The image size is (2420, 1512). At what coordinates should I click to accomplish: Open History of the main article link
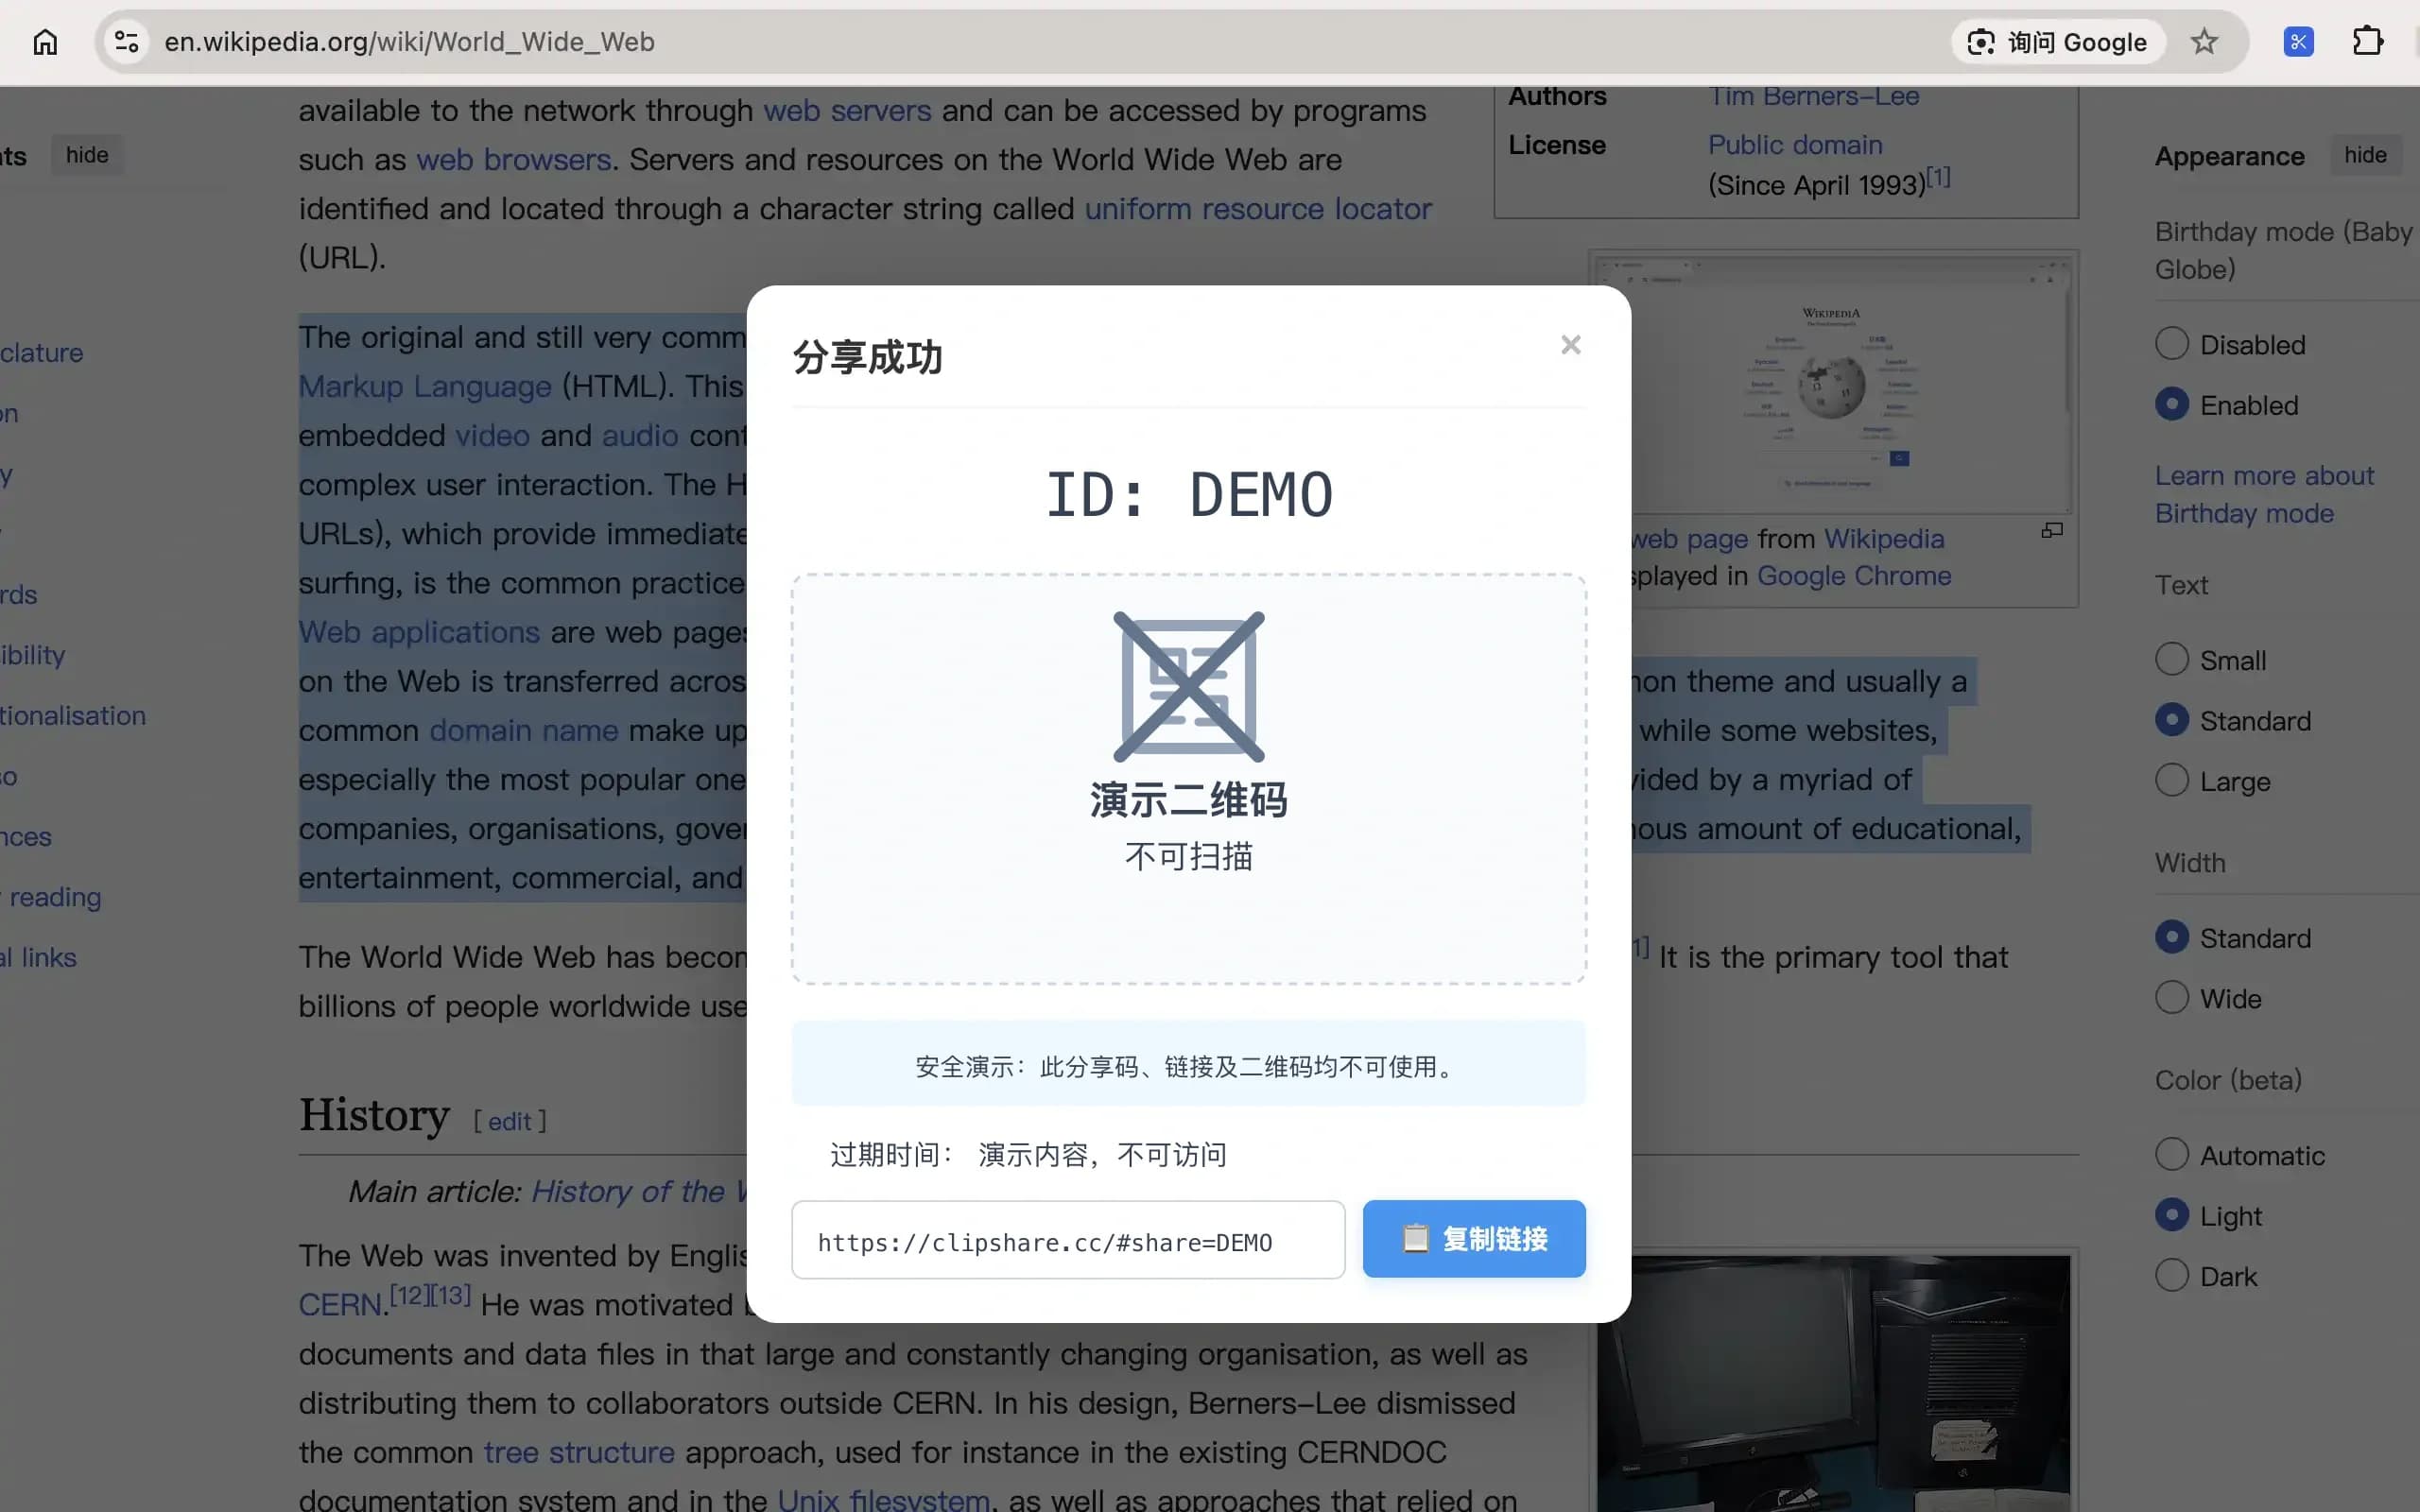coord(640,1191)
